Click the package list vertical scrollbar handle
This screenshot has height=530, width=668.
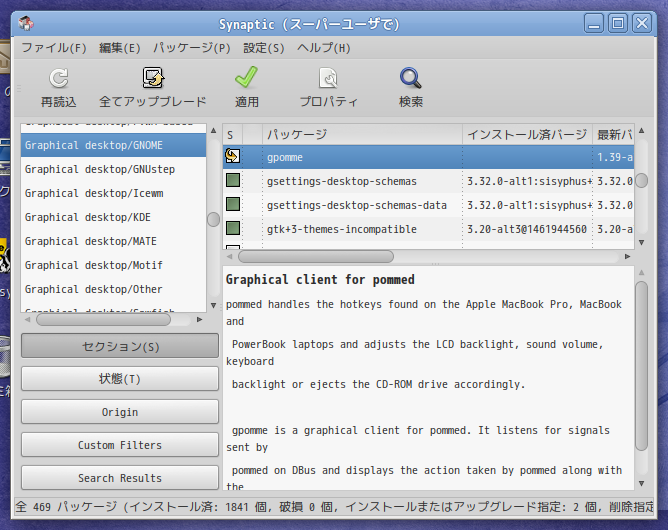tap(642, 181)
